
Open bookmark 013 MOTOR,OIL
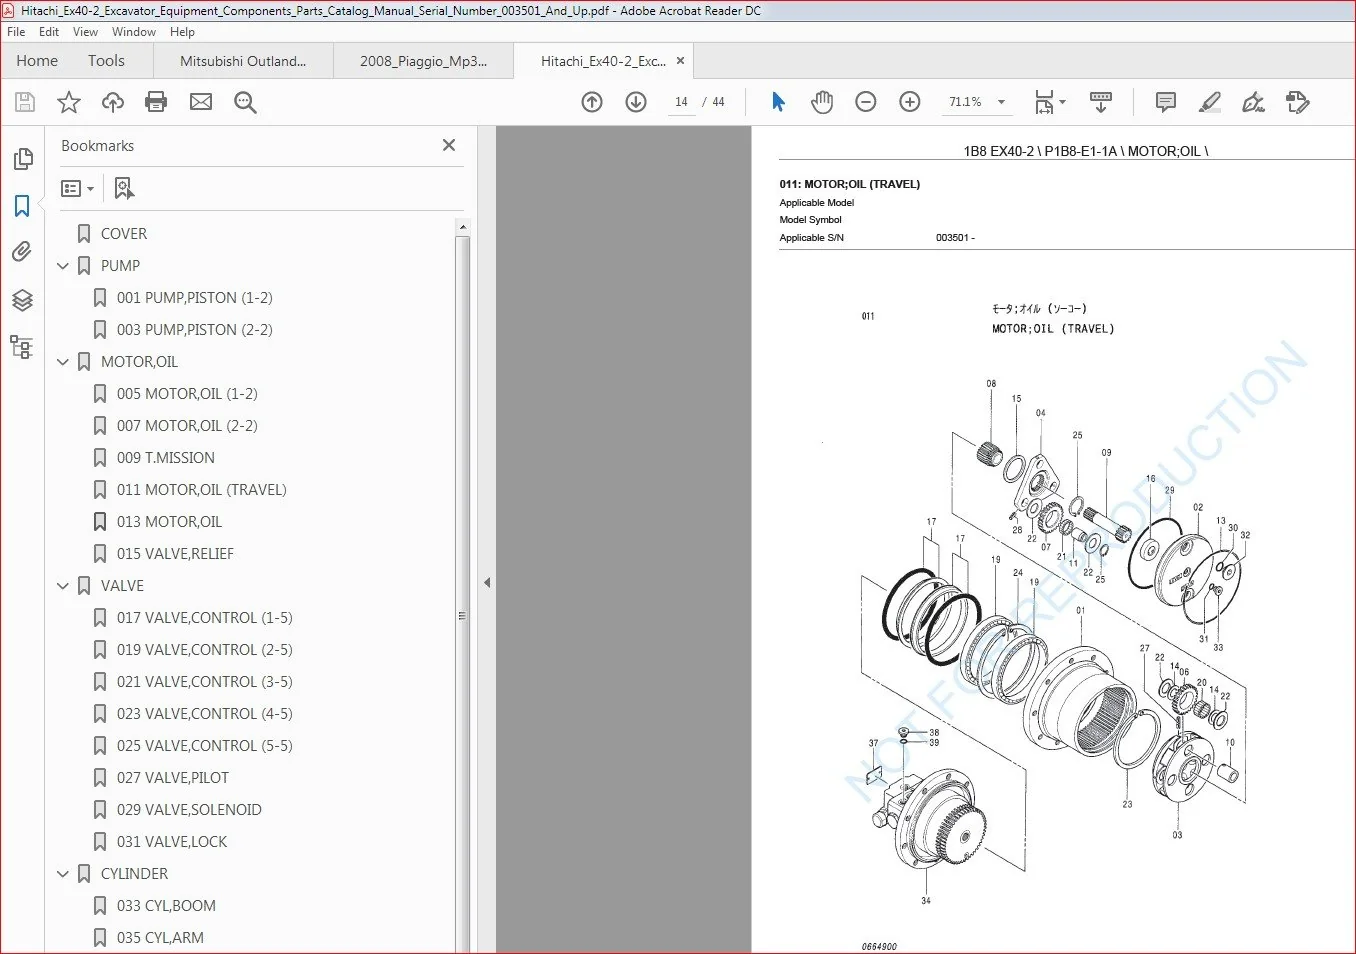click(x=169, y=522)
